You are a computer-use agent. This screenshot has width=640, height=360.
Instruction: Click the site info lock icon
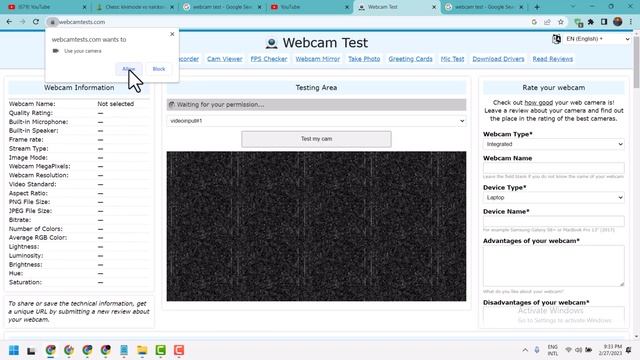[x=52, y=22]
